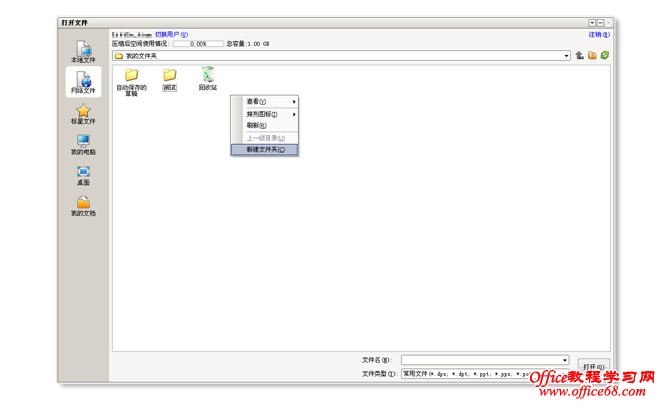Click the 注销 logout link
This screenshot has width=668, height=406.
coord(599,34)
